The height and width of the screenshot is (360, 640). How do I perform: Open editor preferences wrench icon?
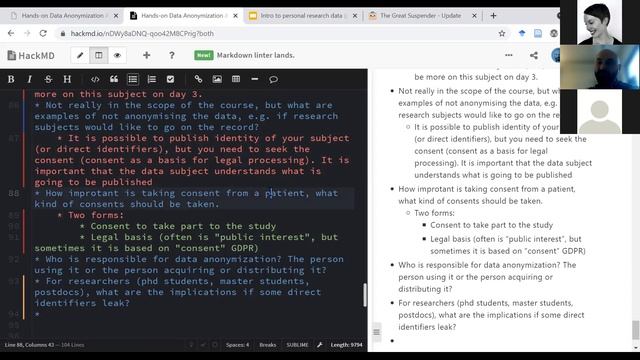tap(320, 345)
